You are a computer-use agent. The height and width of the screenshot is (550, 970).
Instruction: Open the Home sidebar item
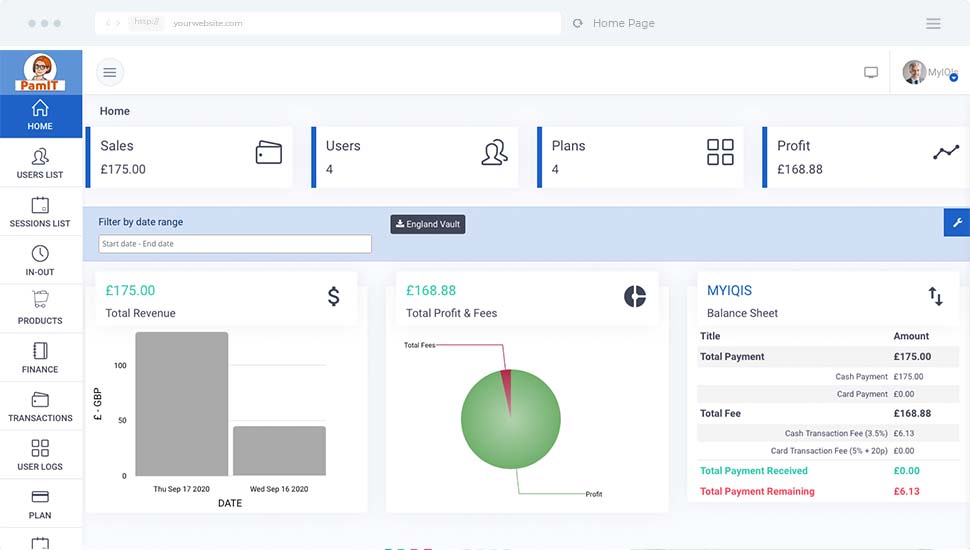[x=40, y=116]
